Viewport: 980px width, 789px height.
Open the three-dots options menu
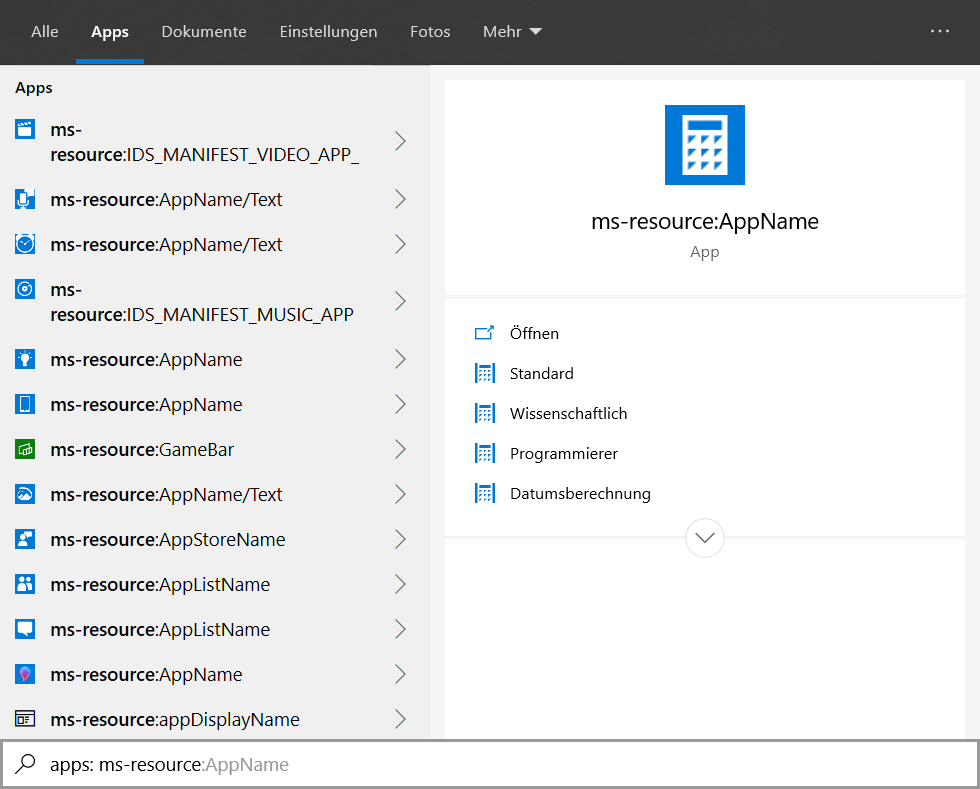pyautogui.click(x=939, y=31)
